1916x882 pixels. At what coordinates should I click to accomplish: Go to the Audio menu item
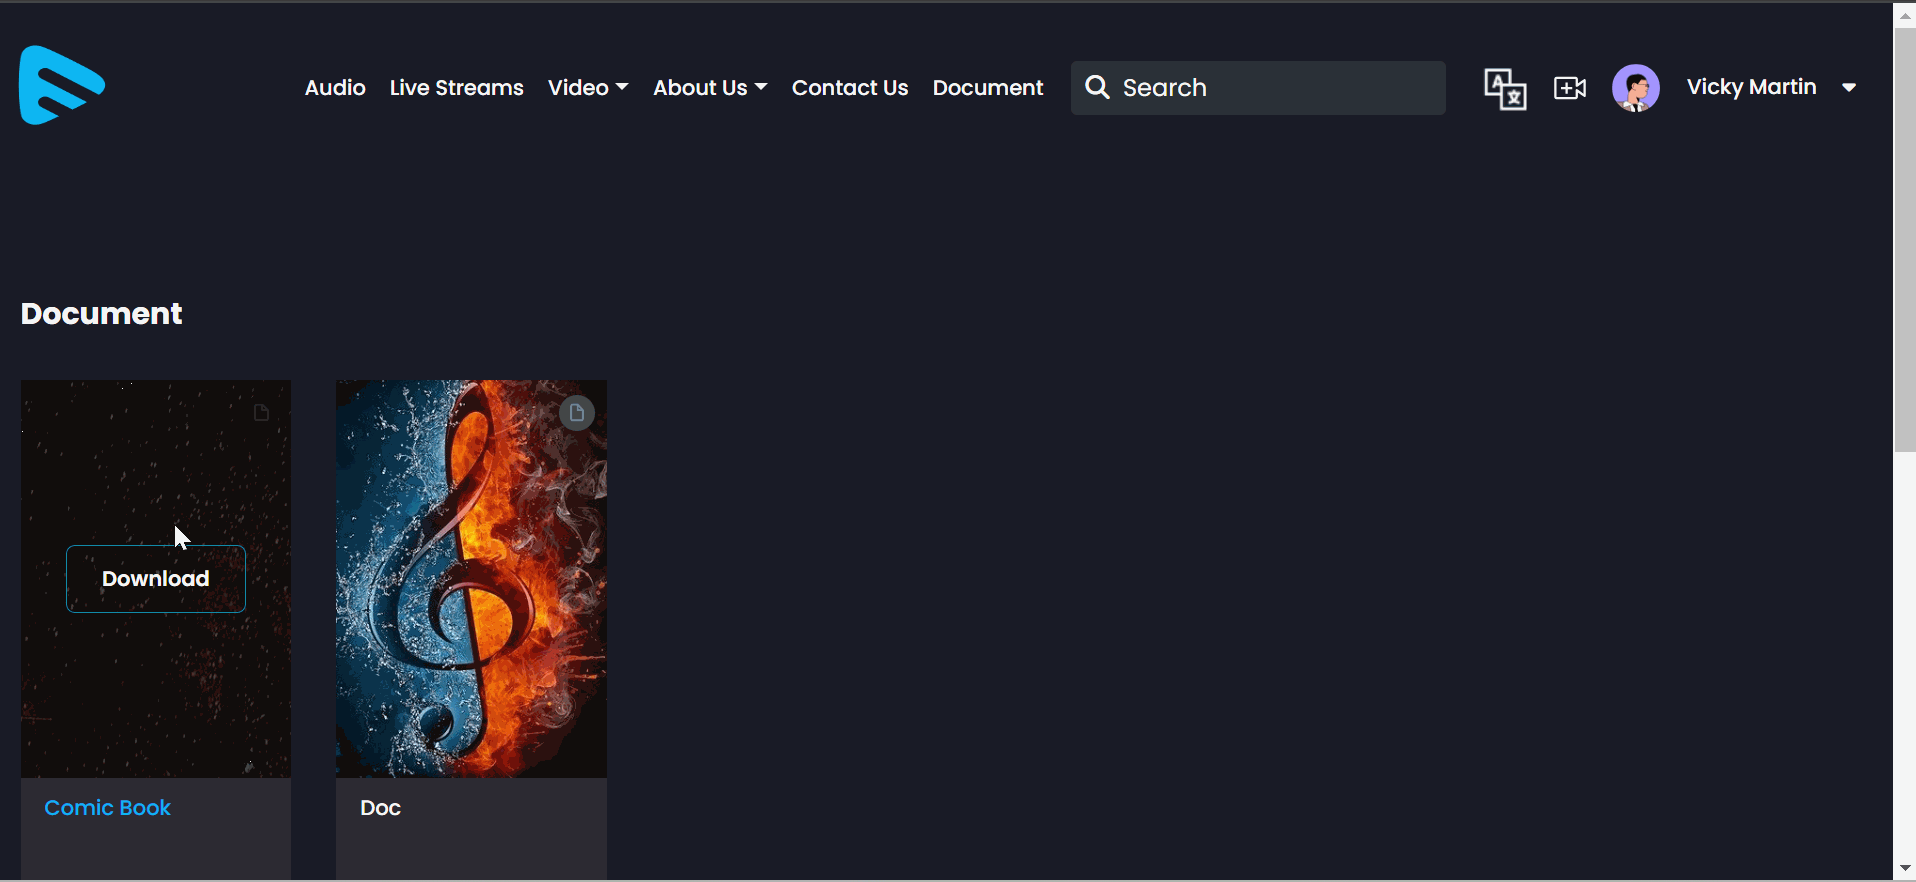point(335,88)
